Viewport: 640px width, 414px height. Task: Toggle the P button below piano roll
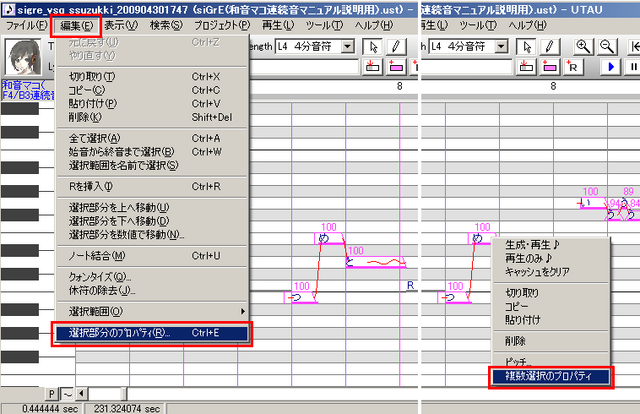pyautogui.click(x=51, y=394)
